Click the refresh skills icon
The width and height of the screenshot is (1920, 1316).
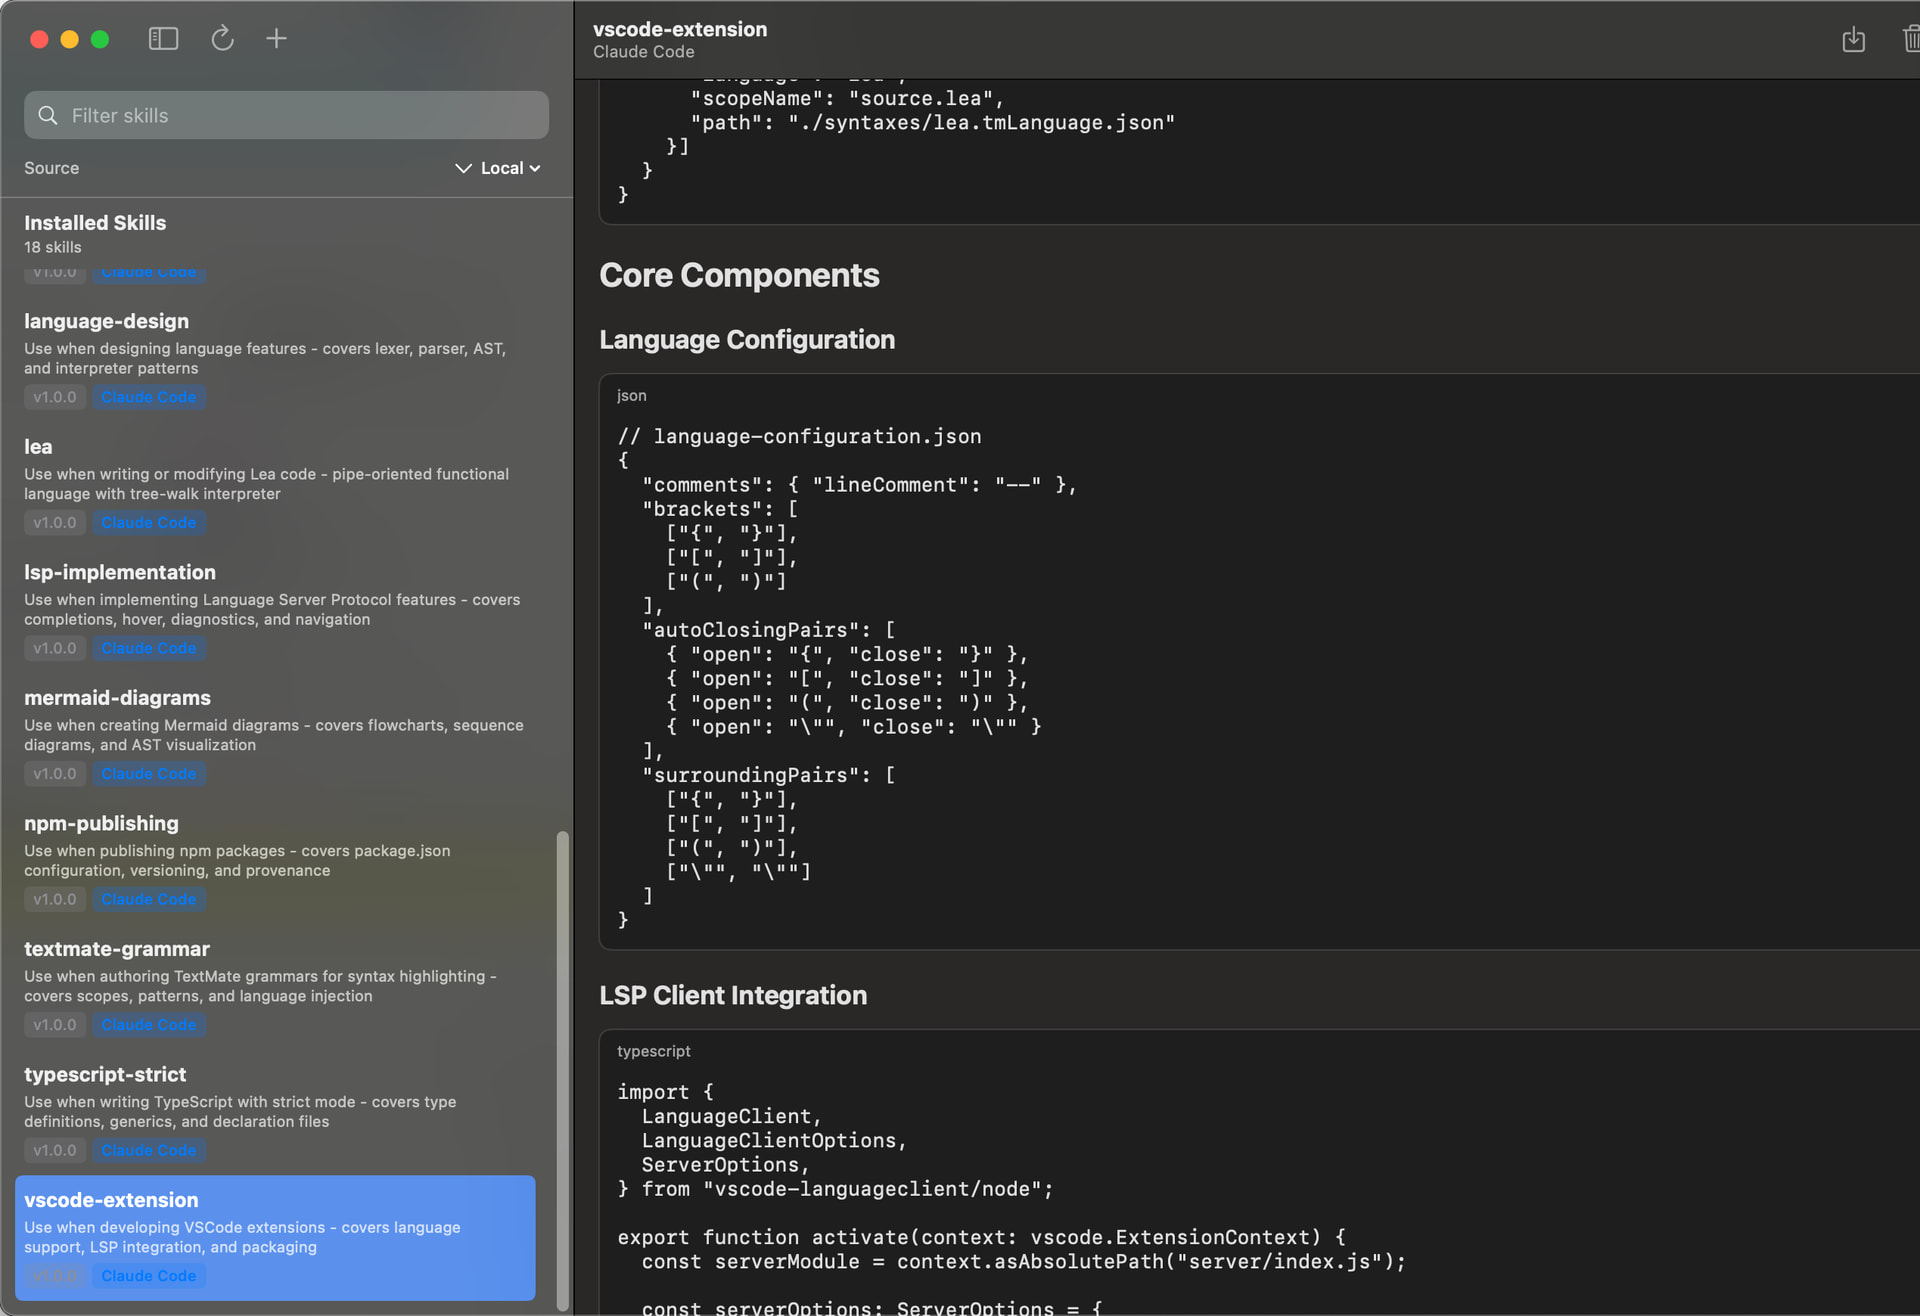(222, 39)
